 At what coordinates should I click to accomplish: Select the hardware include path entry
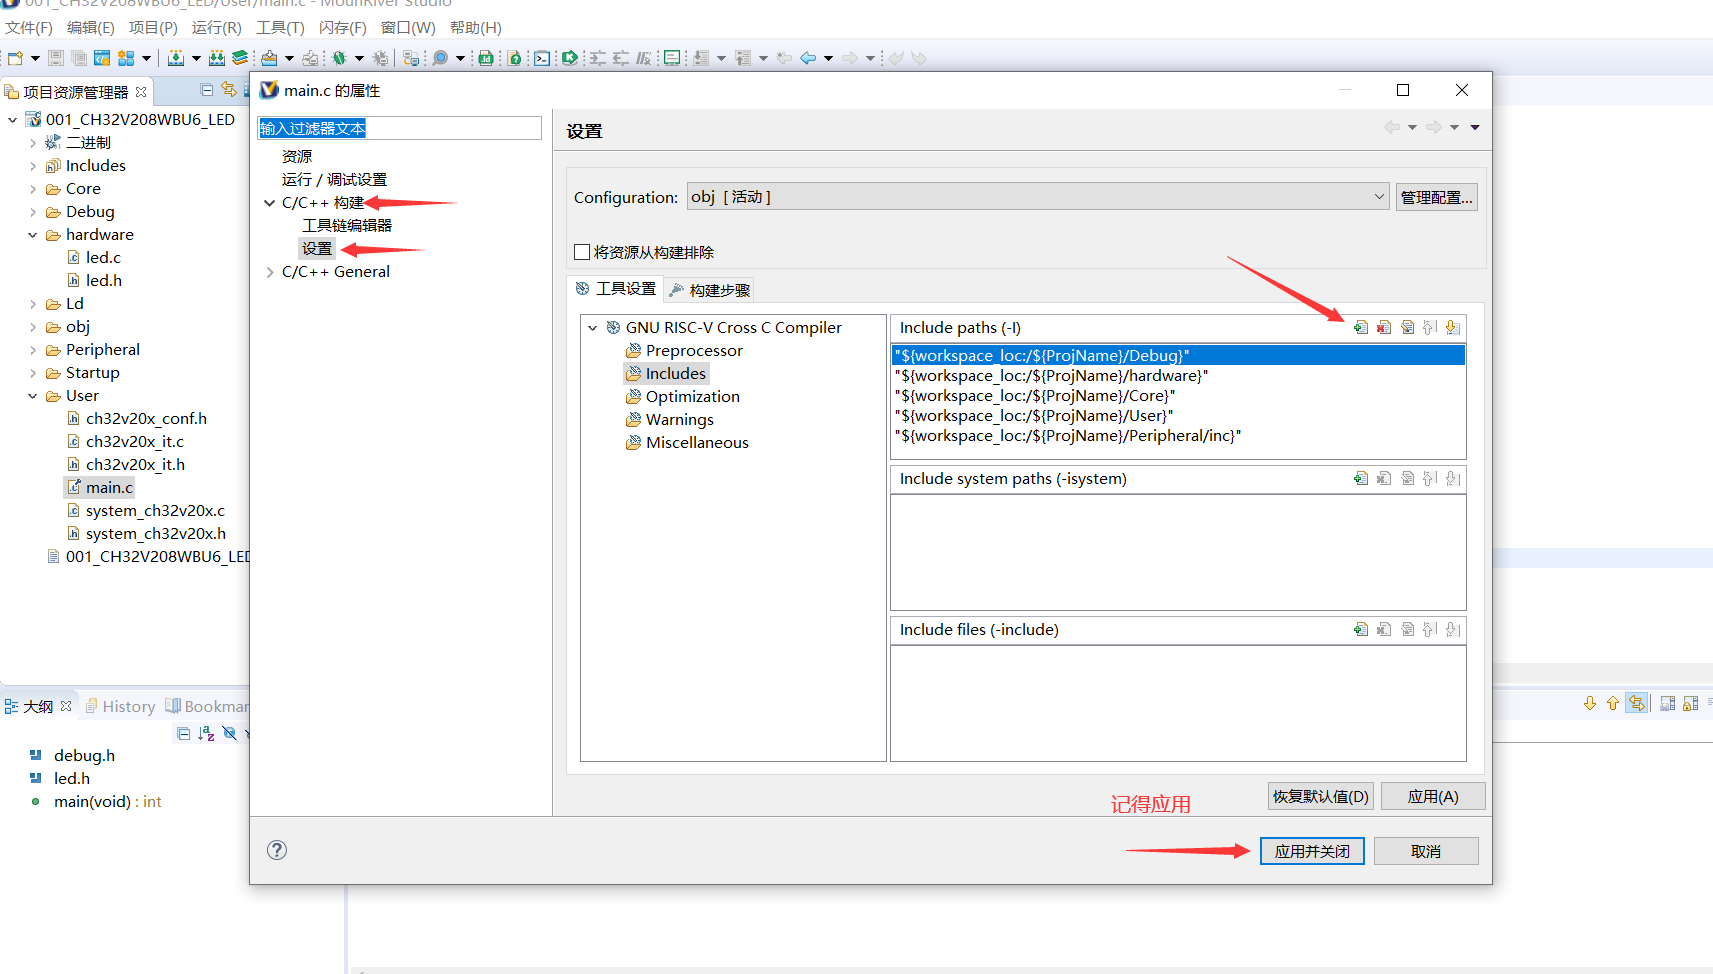pyautogui.click(x=1178, y=376)
